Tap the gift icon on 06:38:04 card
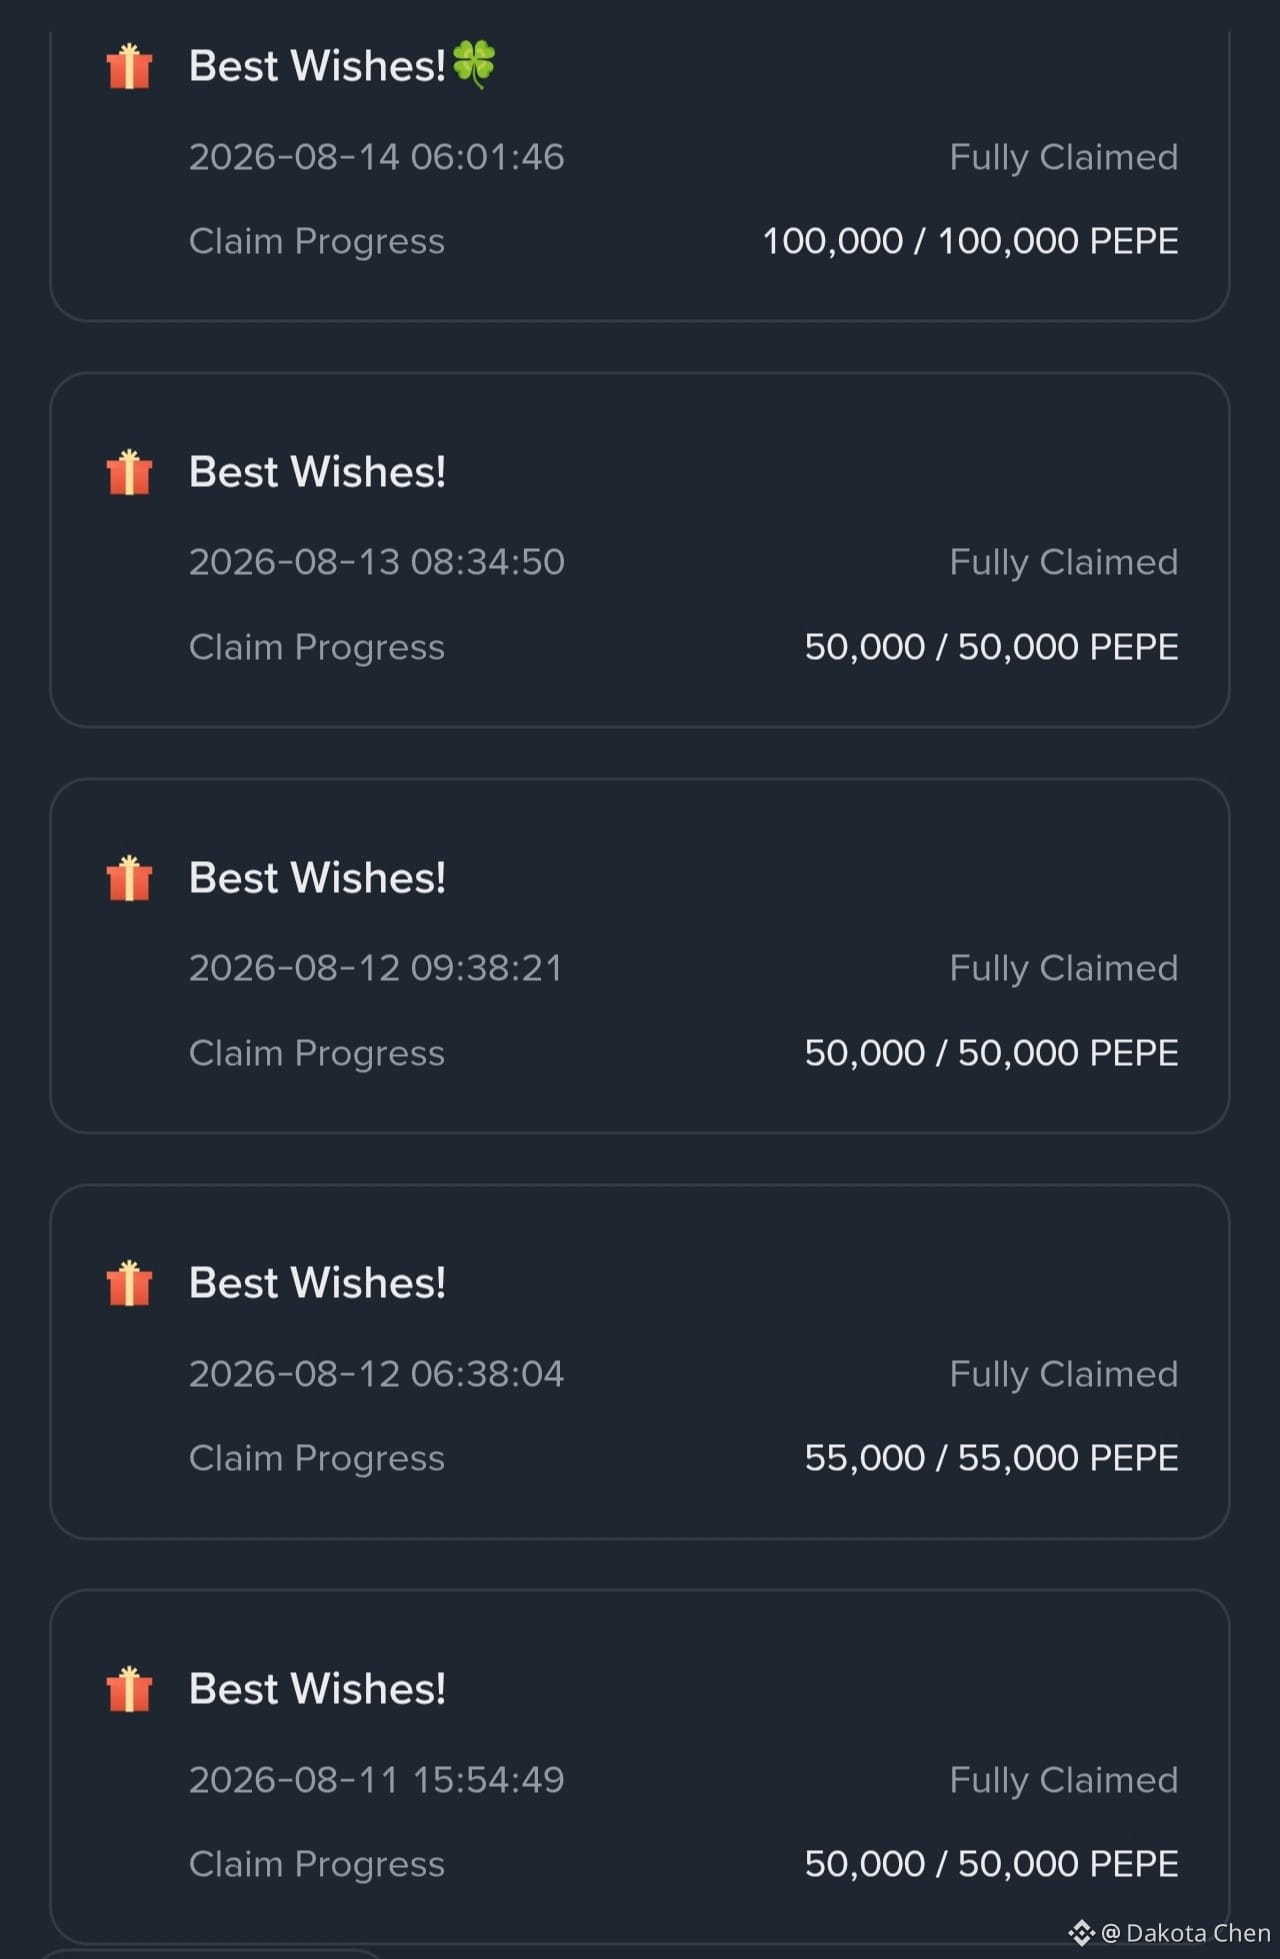Screen dimensions: 1280x1959 [x=129, y=1284]
